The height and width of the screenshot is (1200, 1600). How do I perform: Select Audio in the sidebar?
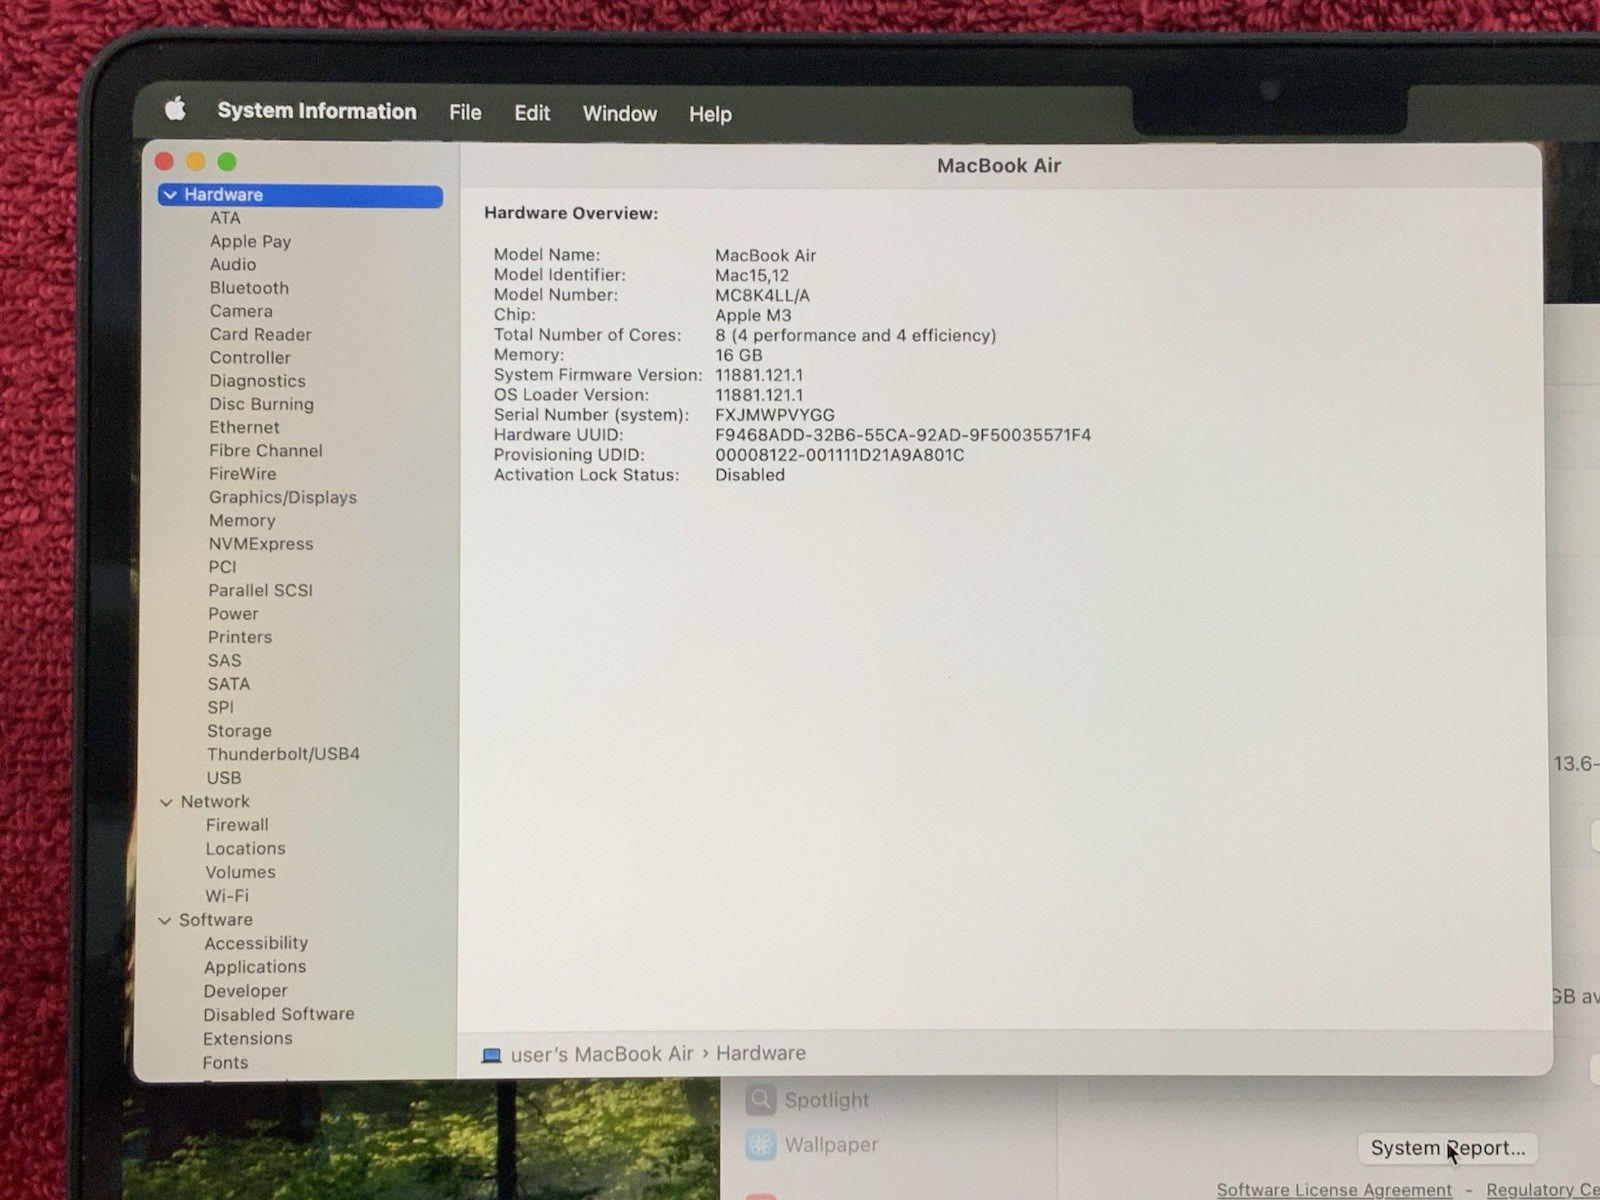[233, 264]
